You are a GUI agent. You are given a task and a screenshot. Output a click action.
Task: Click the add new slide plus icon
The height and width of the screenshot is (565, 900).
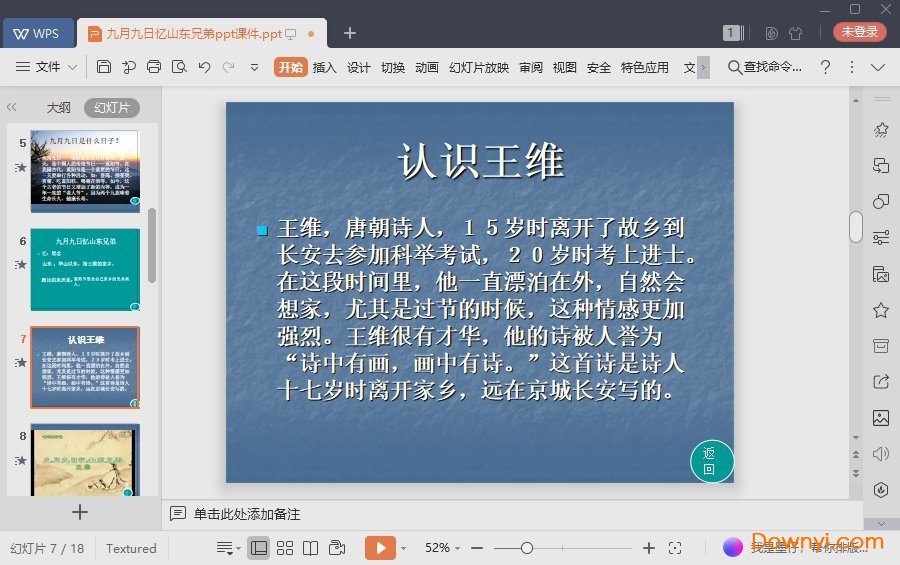(80, 512)
